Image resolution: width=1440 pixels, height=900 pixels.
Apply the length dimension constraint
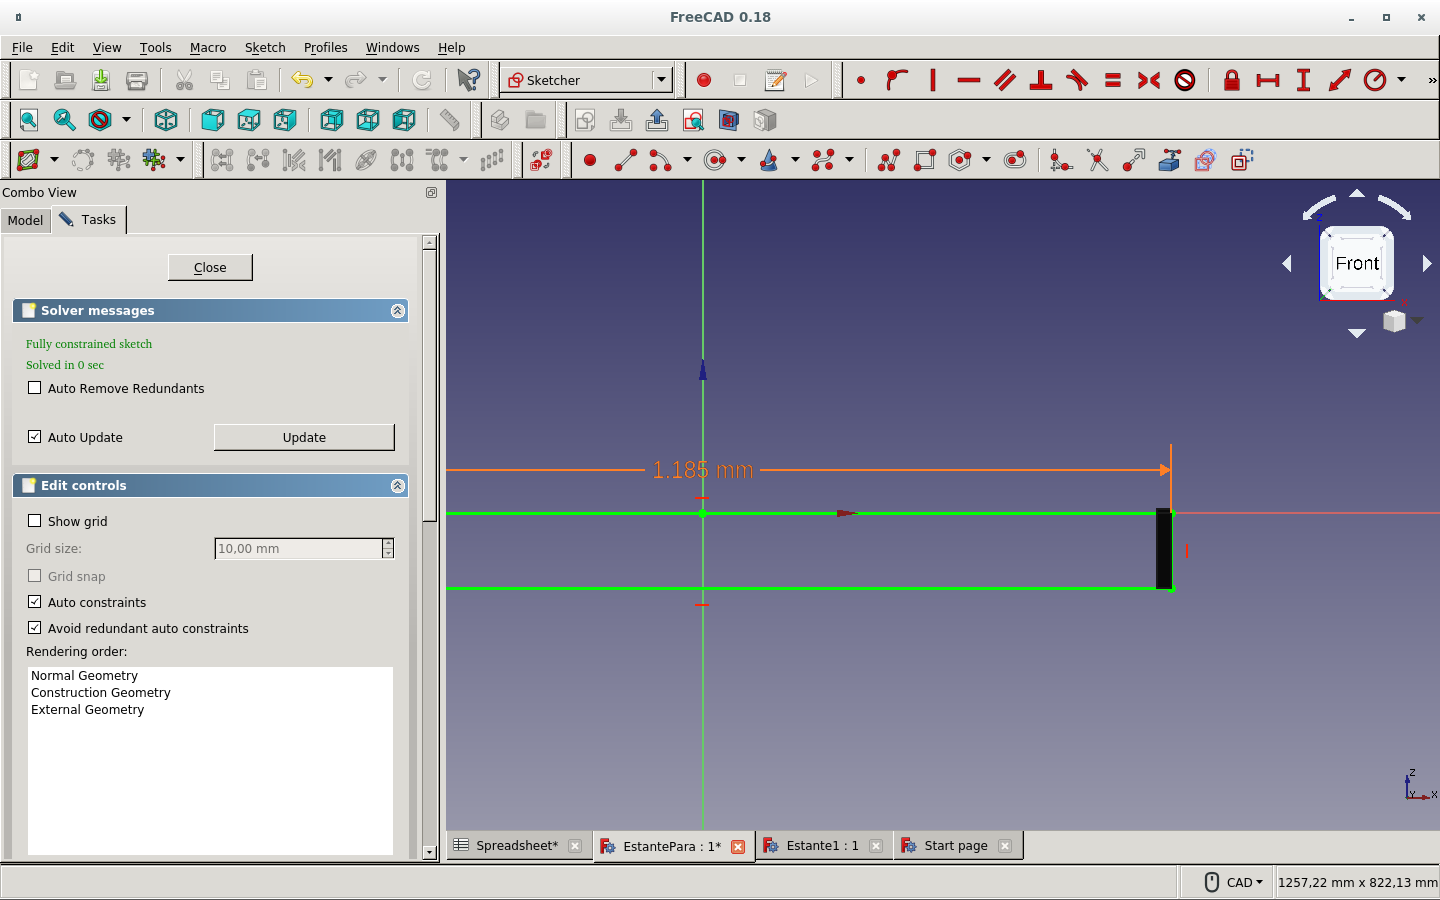(1340, 80)
